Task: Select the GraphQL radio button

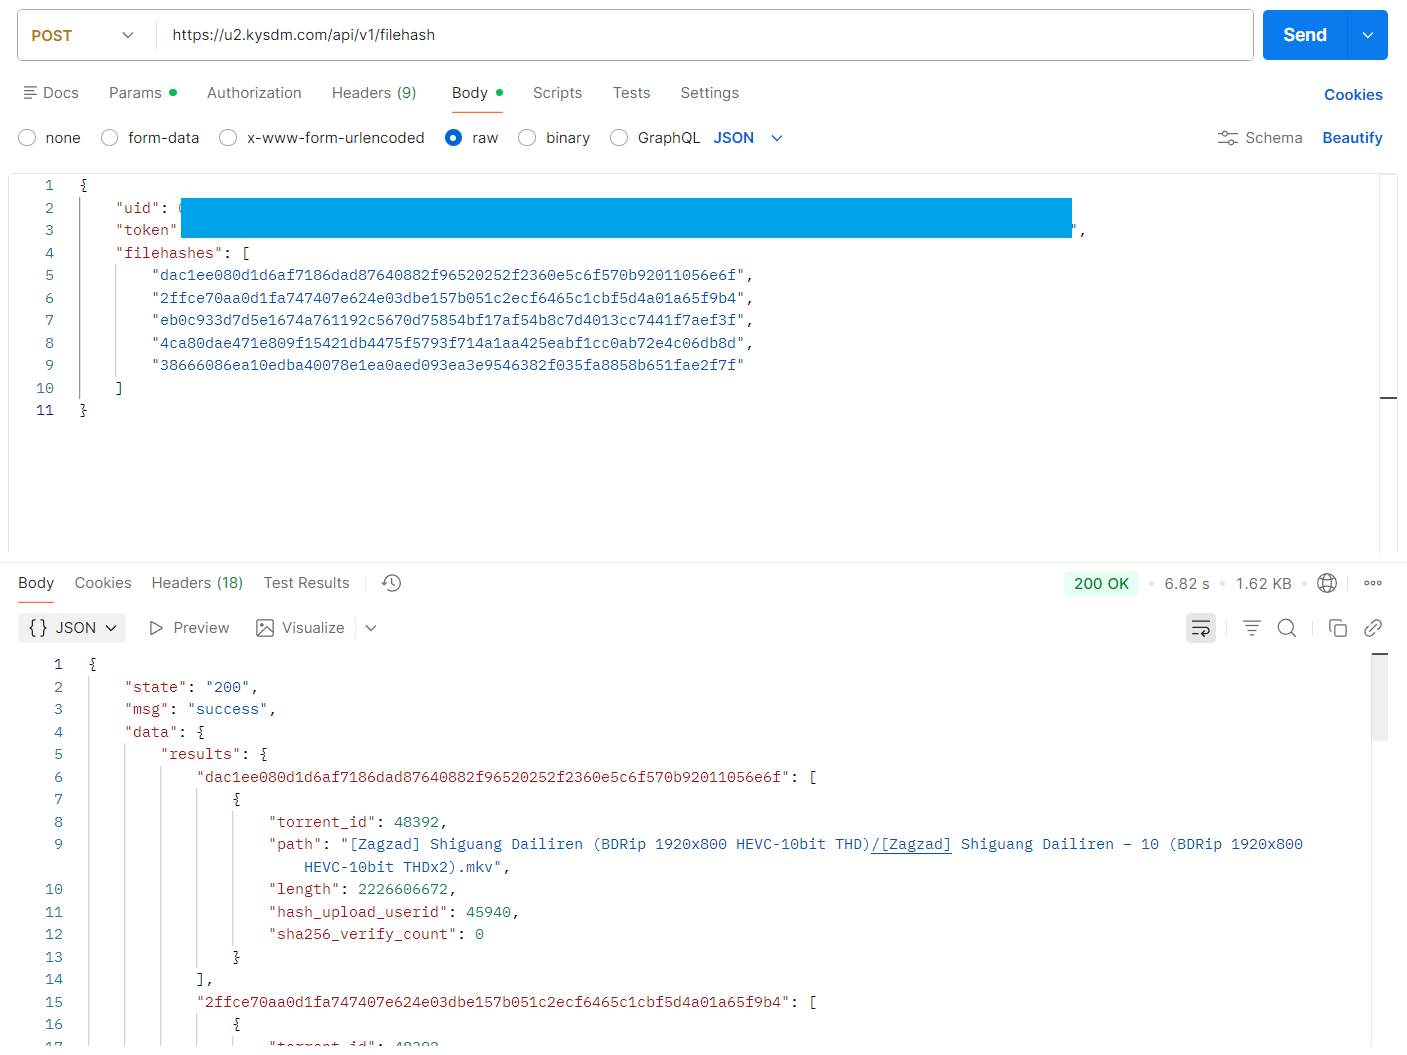Action: tap(619, 138)
